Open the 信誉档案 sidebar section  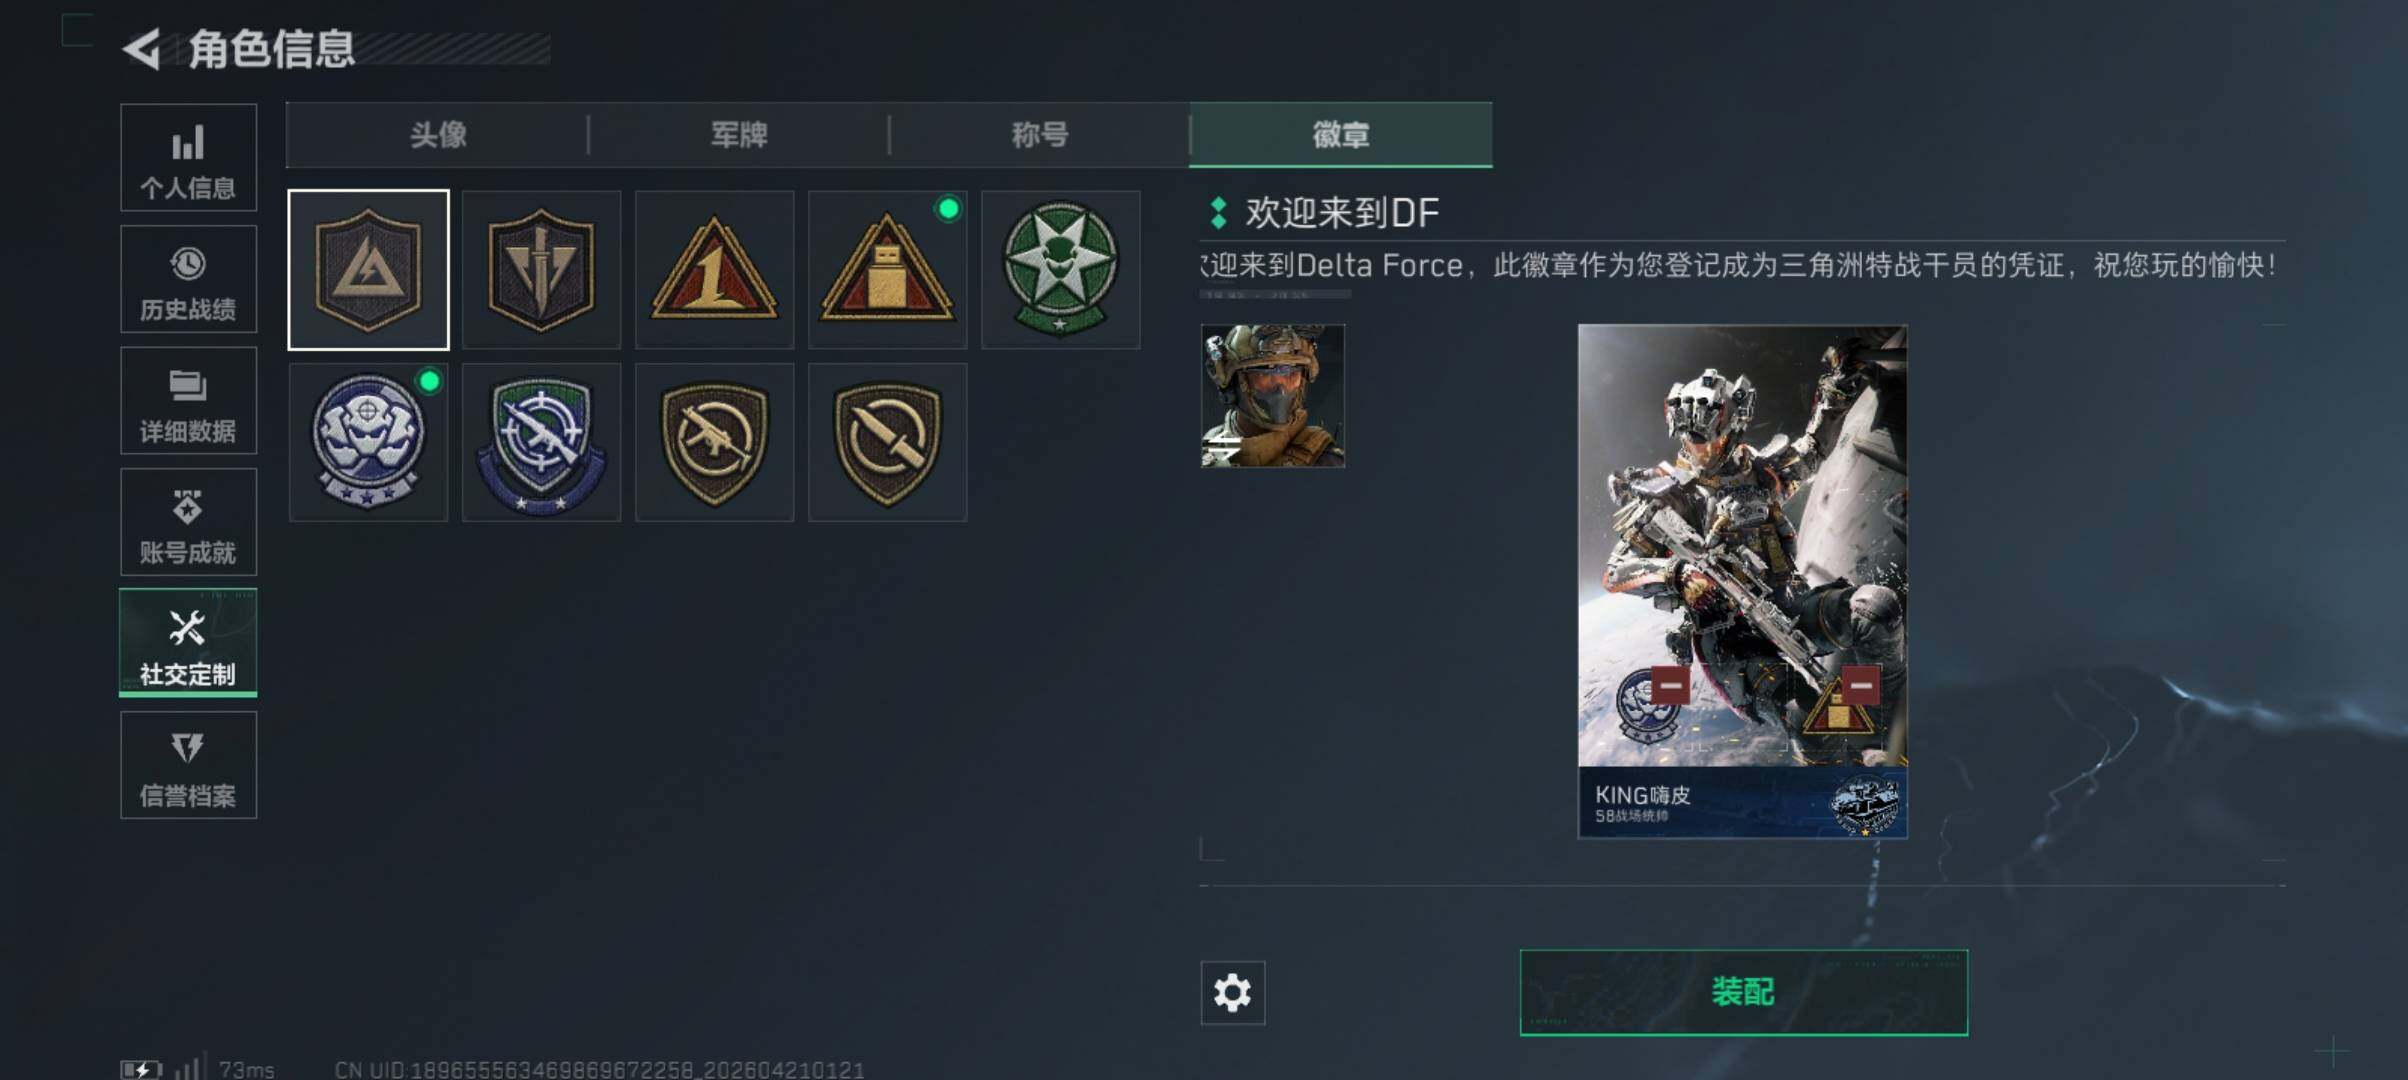point(188,765)
